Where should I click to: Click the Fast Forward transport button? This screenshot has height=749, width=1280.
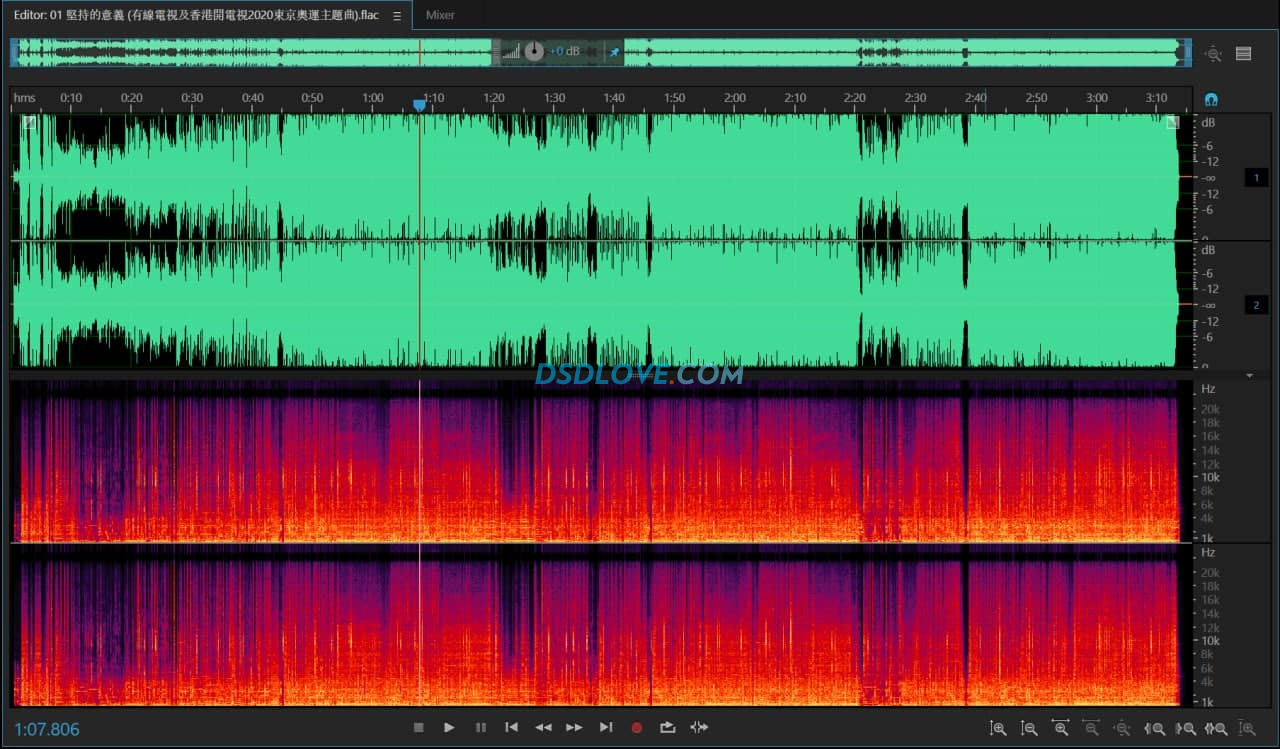coord(574,728)
